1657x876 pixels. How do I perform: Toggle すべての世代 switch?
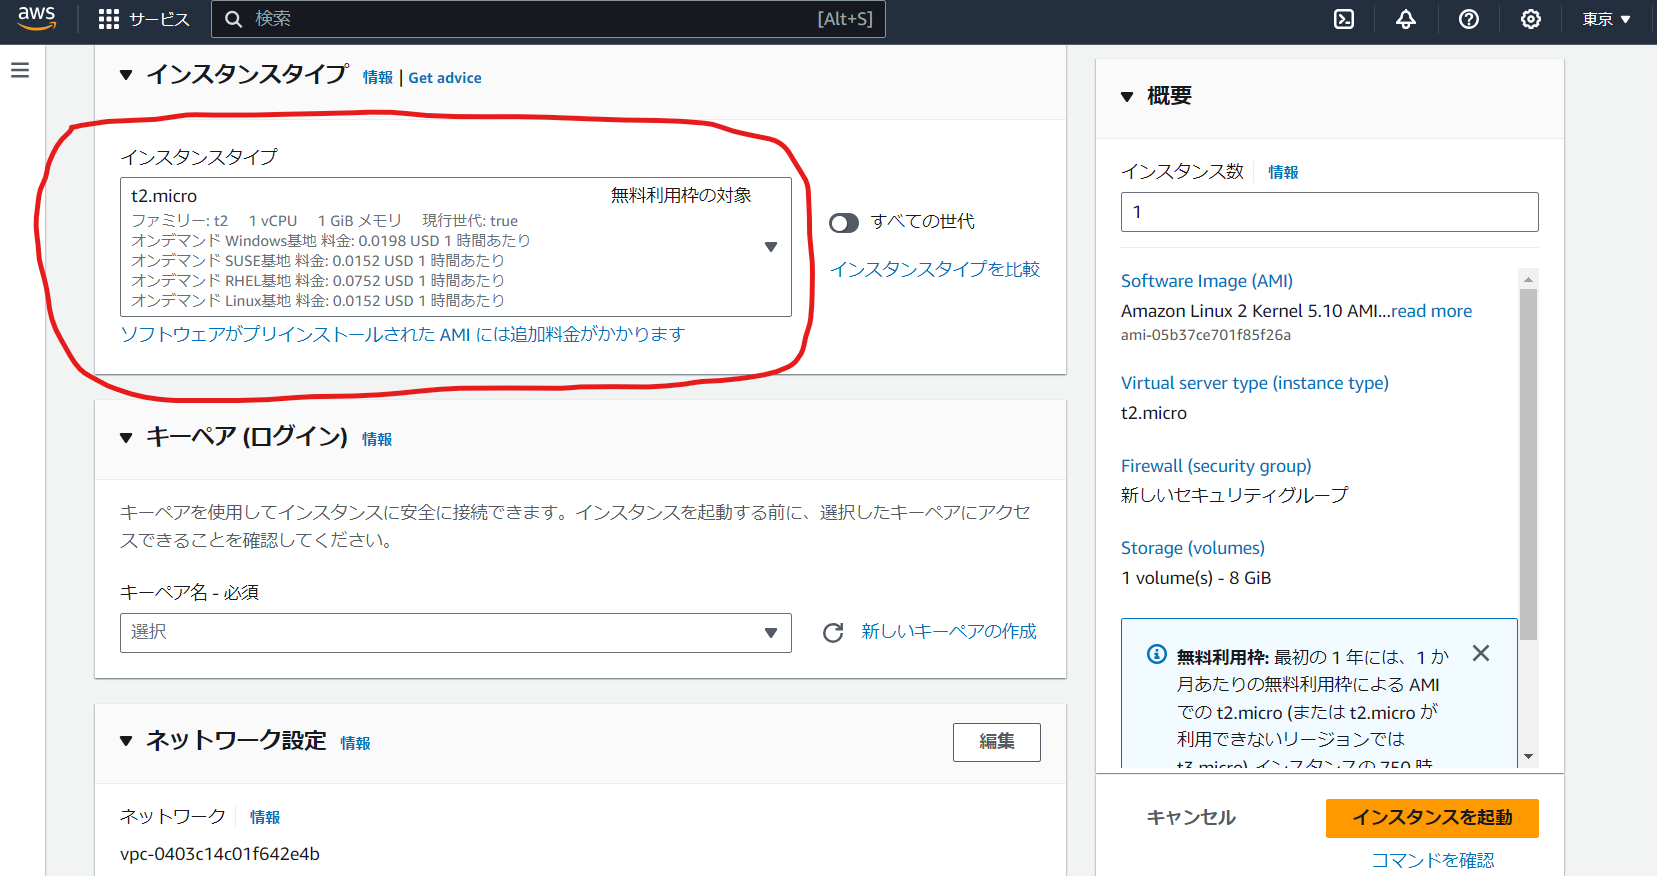(844, 222)
